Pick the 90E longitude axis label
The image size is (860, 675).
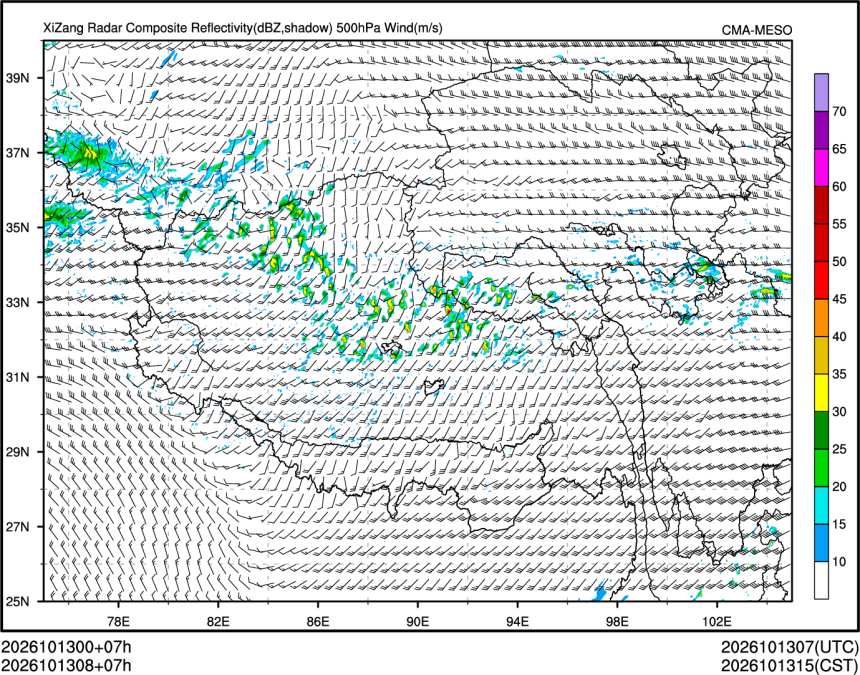point(418,621)
